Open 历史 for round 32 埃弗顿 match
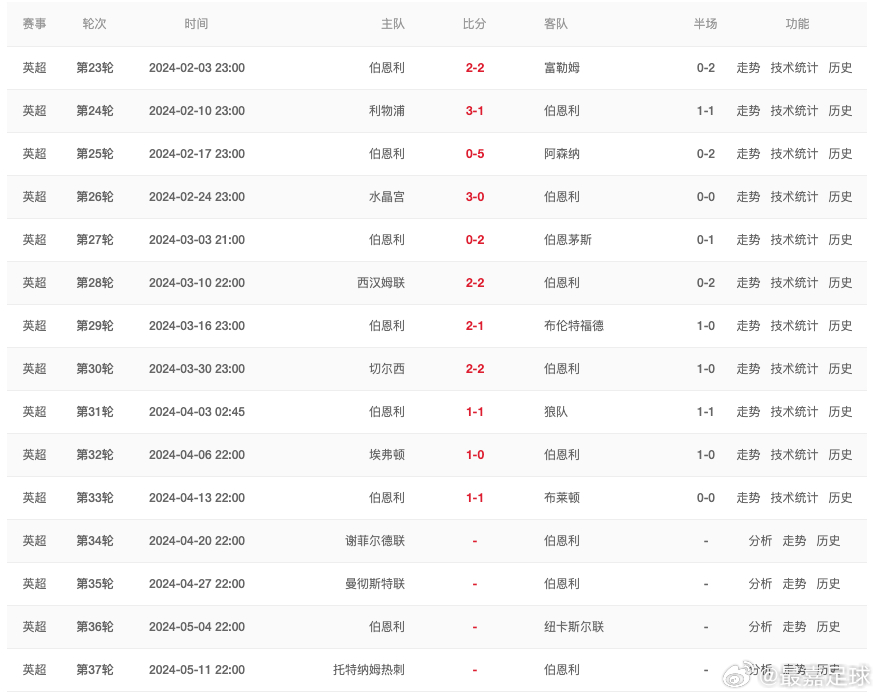The width and height of the screenshot is (880, 696). coord(840,455)
